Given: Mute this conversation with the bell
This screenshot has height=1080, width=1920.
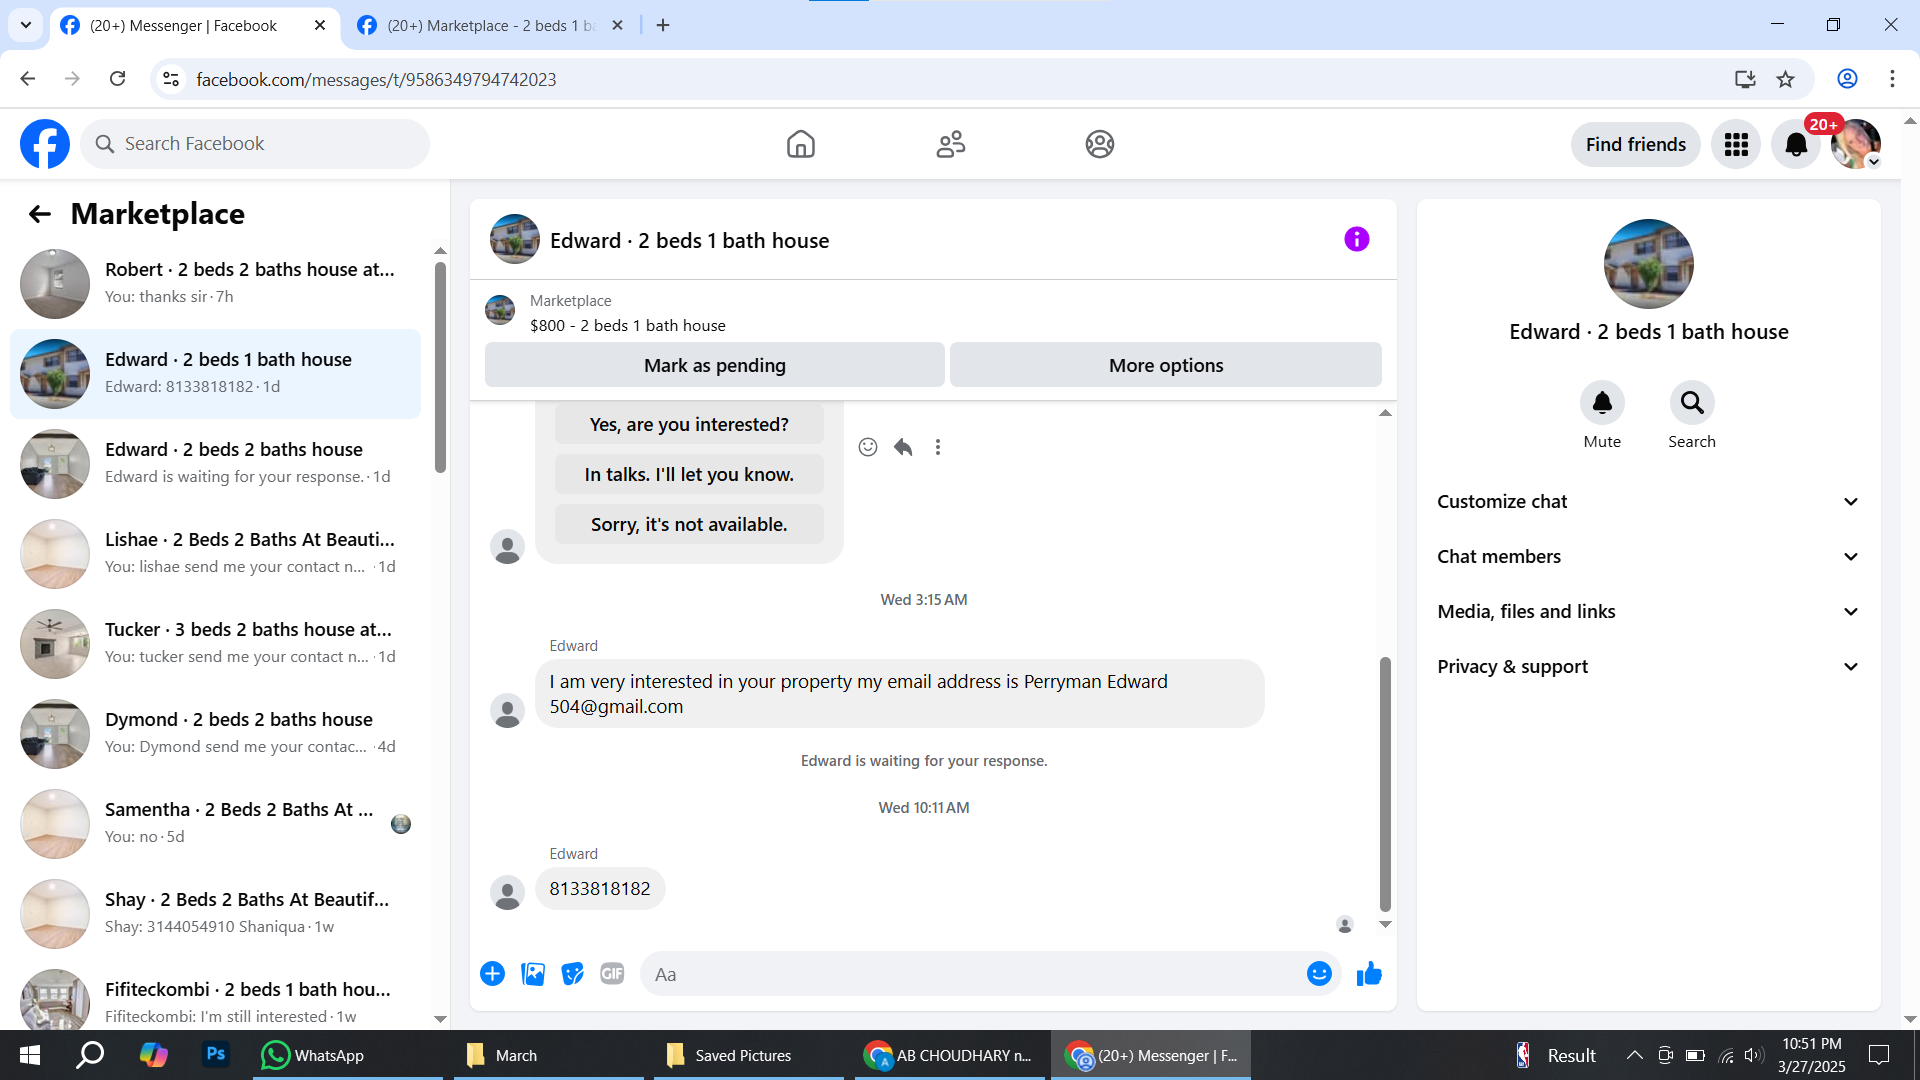Looking at the screenshot, I should pyautogui.click(x=1602, y=403).
